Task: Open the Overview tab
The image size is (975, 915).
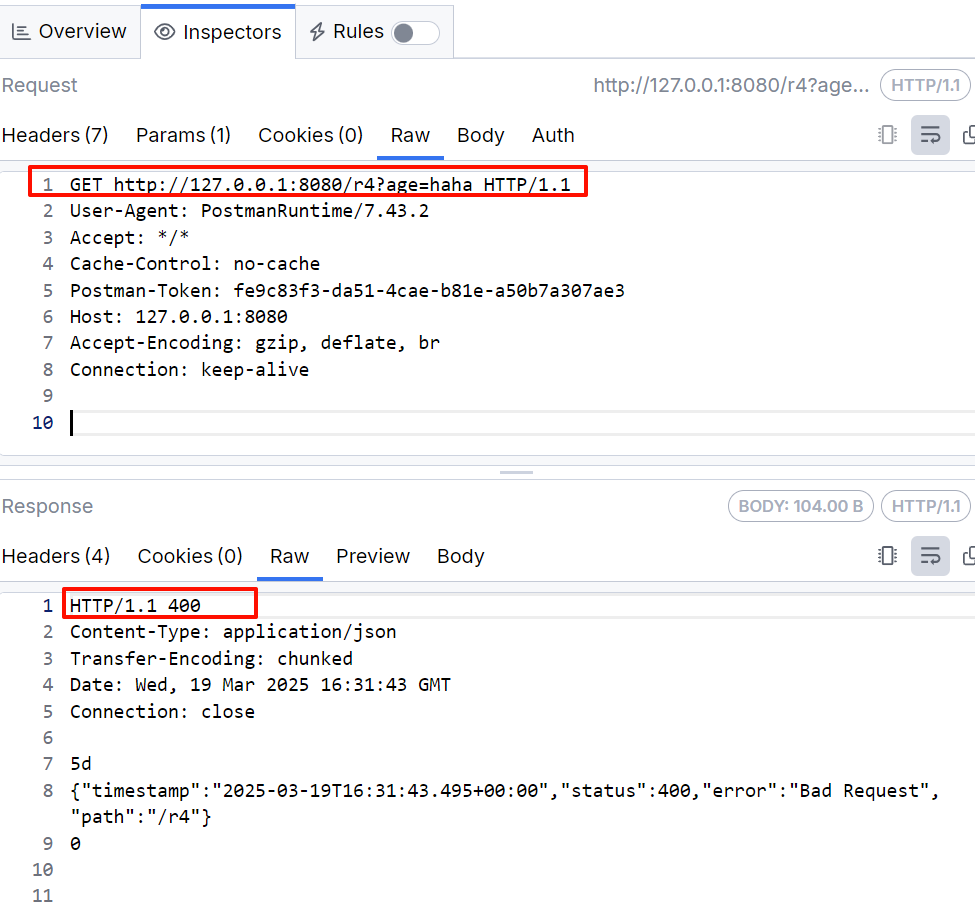Action: click(x=70, y=31)
